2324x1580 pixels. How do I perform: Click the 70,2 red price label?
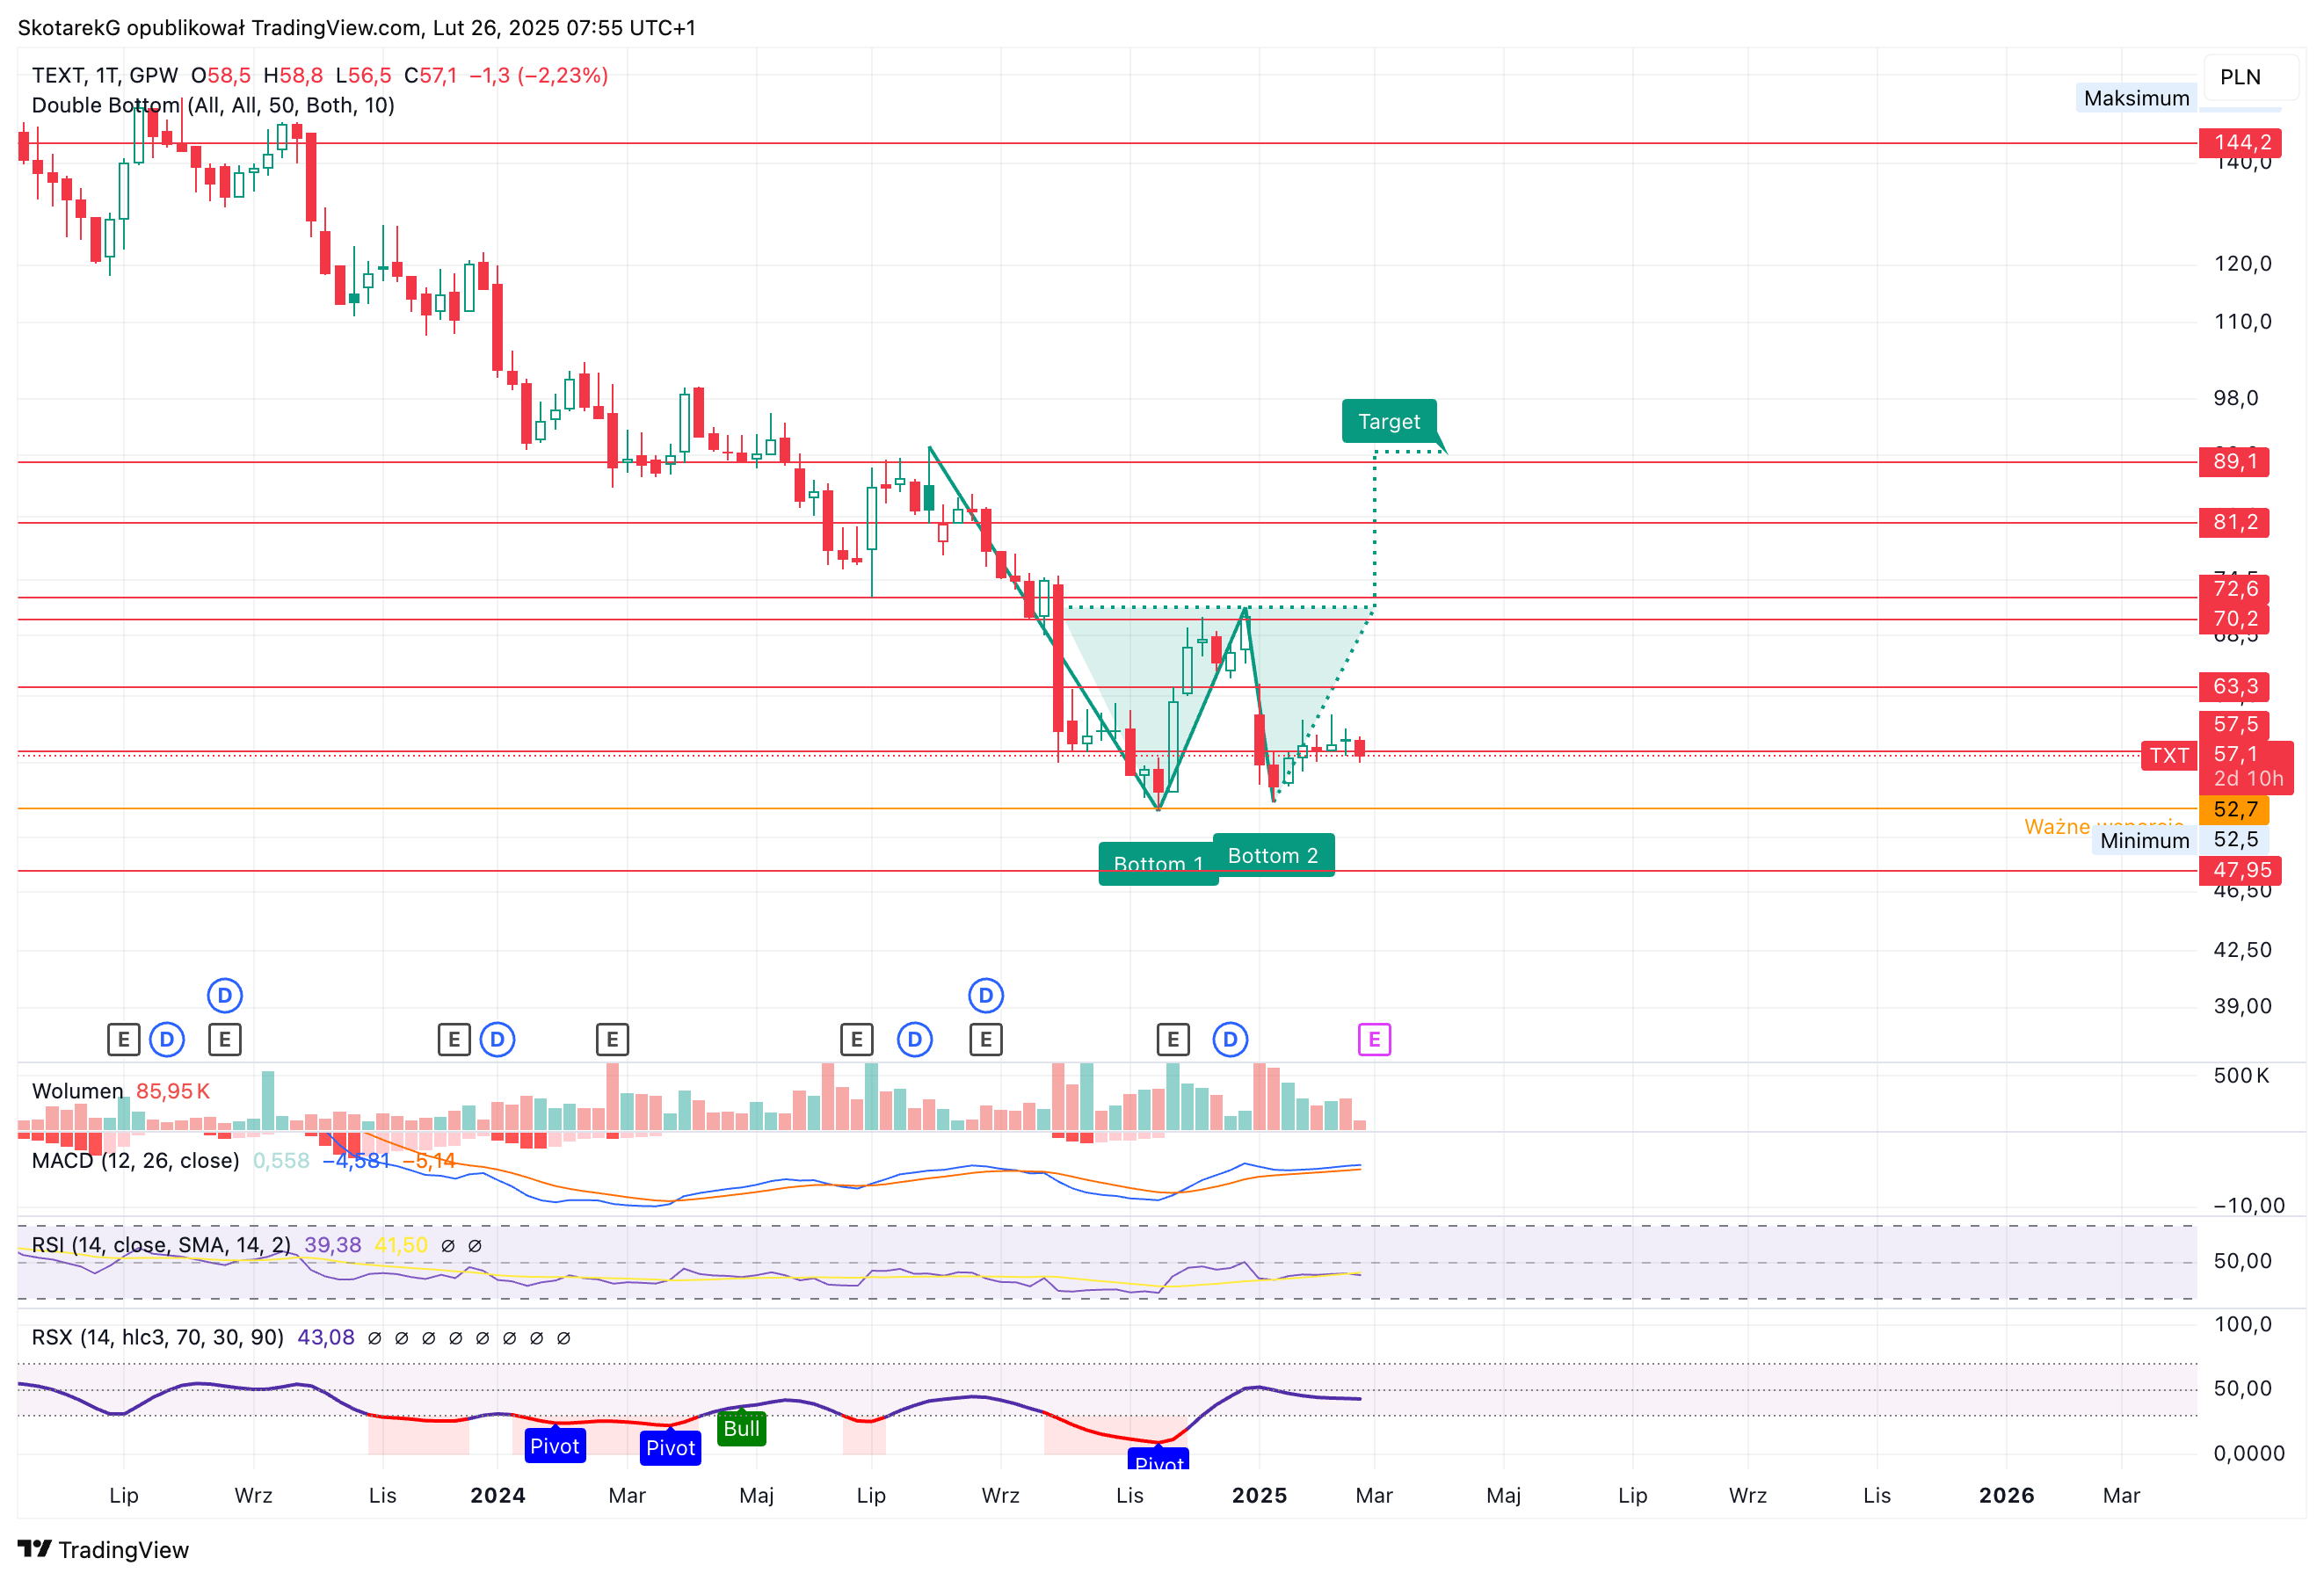[2234, 619]
